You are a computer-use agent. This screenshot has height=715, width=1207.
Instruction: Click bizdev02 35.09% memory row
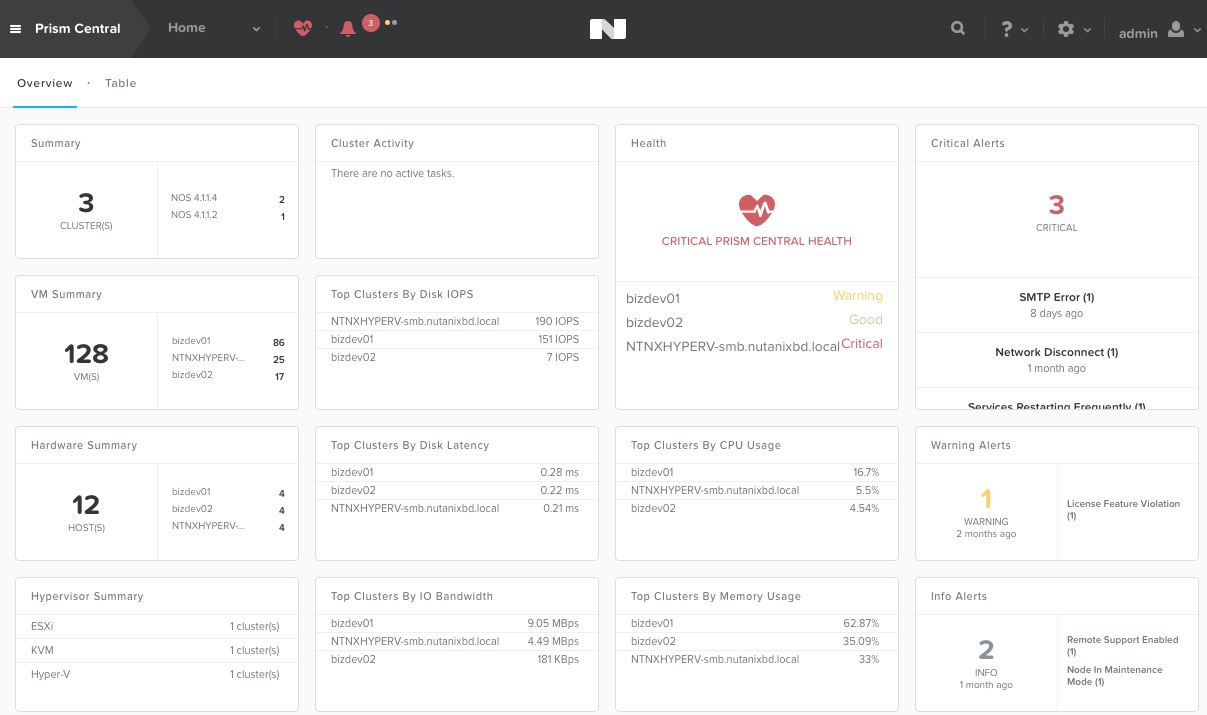click(755, 641)
